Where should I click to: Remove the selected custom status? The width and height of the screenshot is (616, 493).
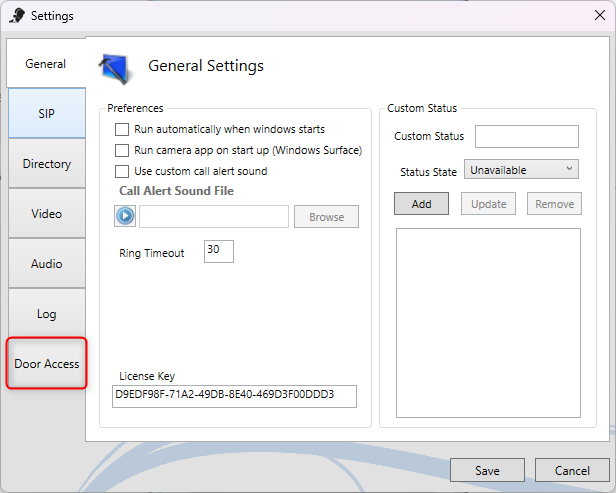point(554,203)
